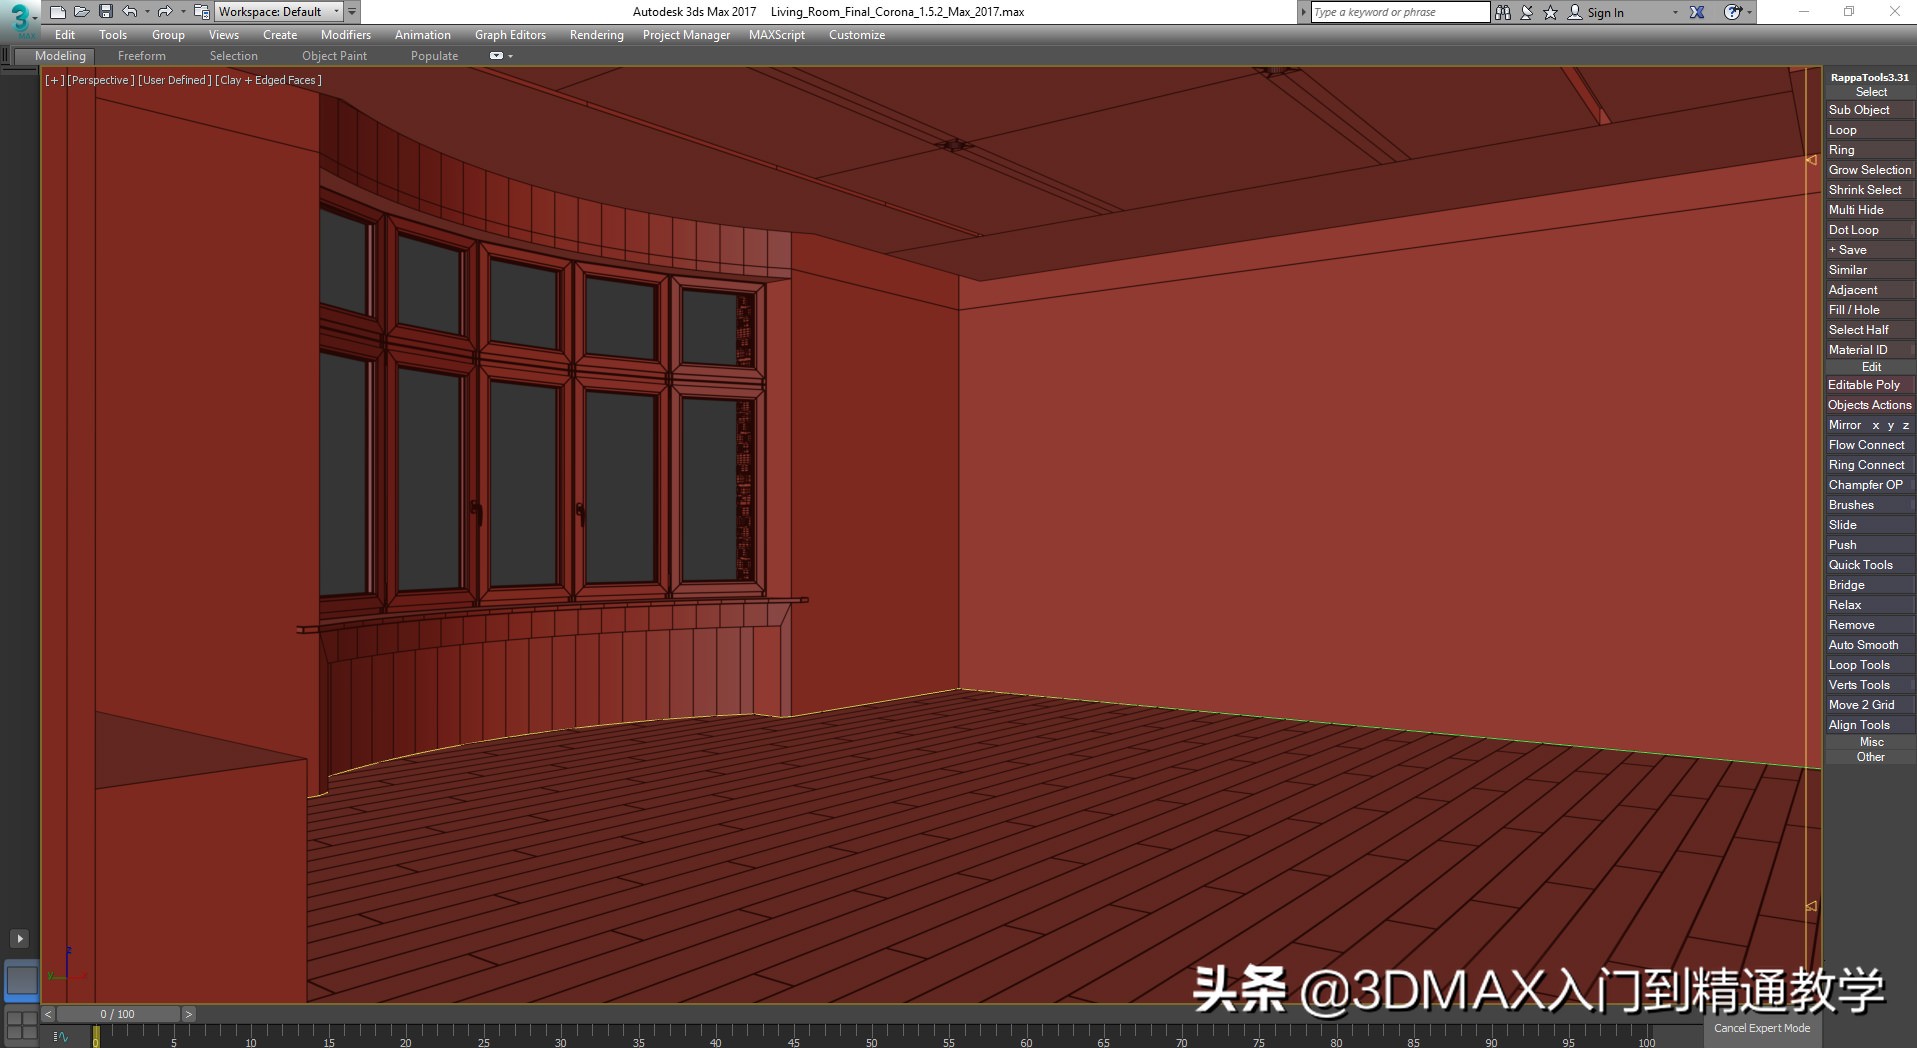This screenshot has height=1048, width=1917.
Task: Click the Flow Connect button
Action: point(1870,445)
